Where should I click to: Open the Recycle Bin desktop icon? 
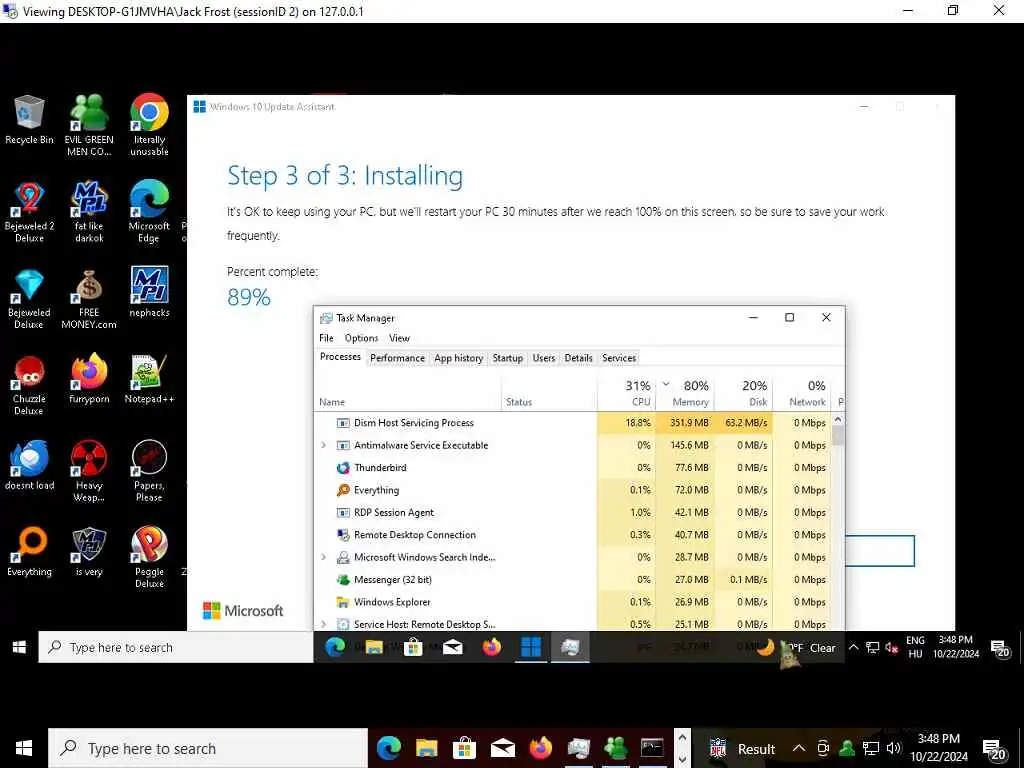click(x=29, y=120)
